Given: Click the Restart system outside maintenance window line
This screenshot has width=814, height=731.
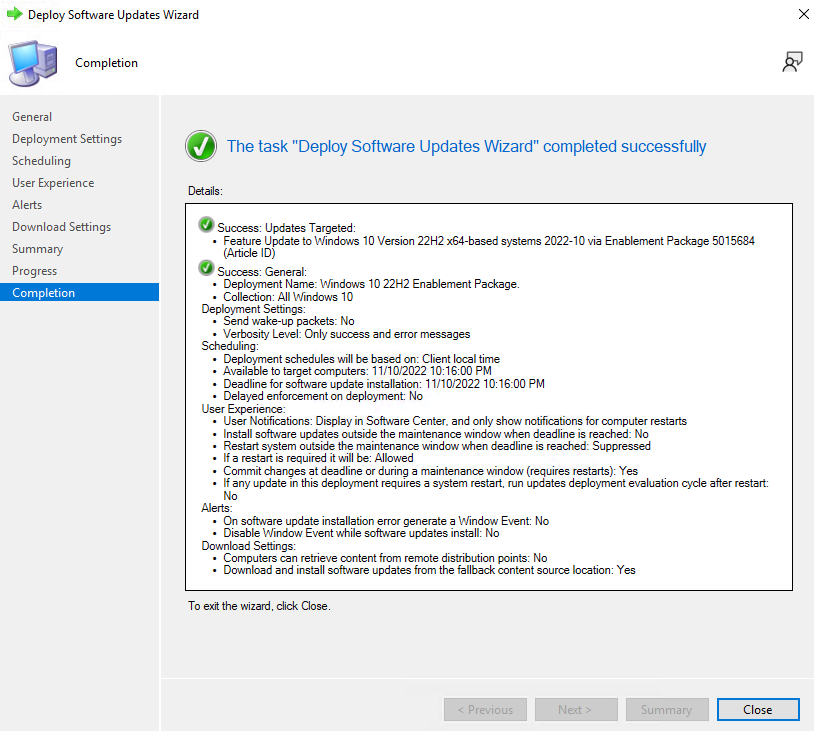Looking at the screenshot, I should point(437,446).
